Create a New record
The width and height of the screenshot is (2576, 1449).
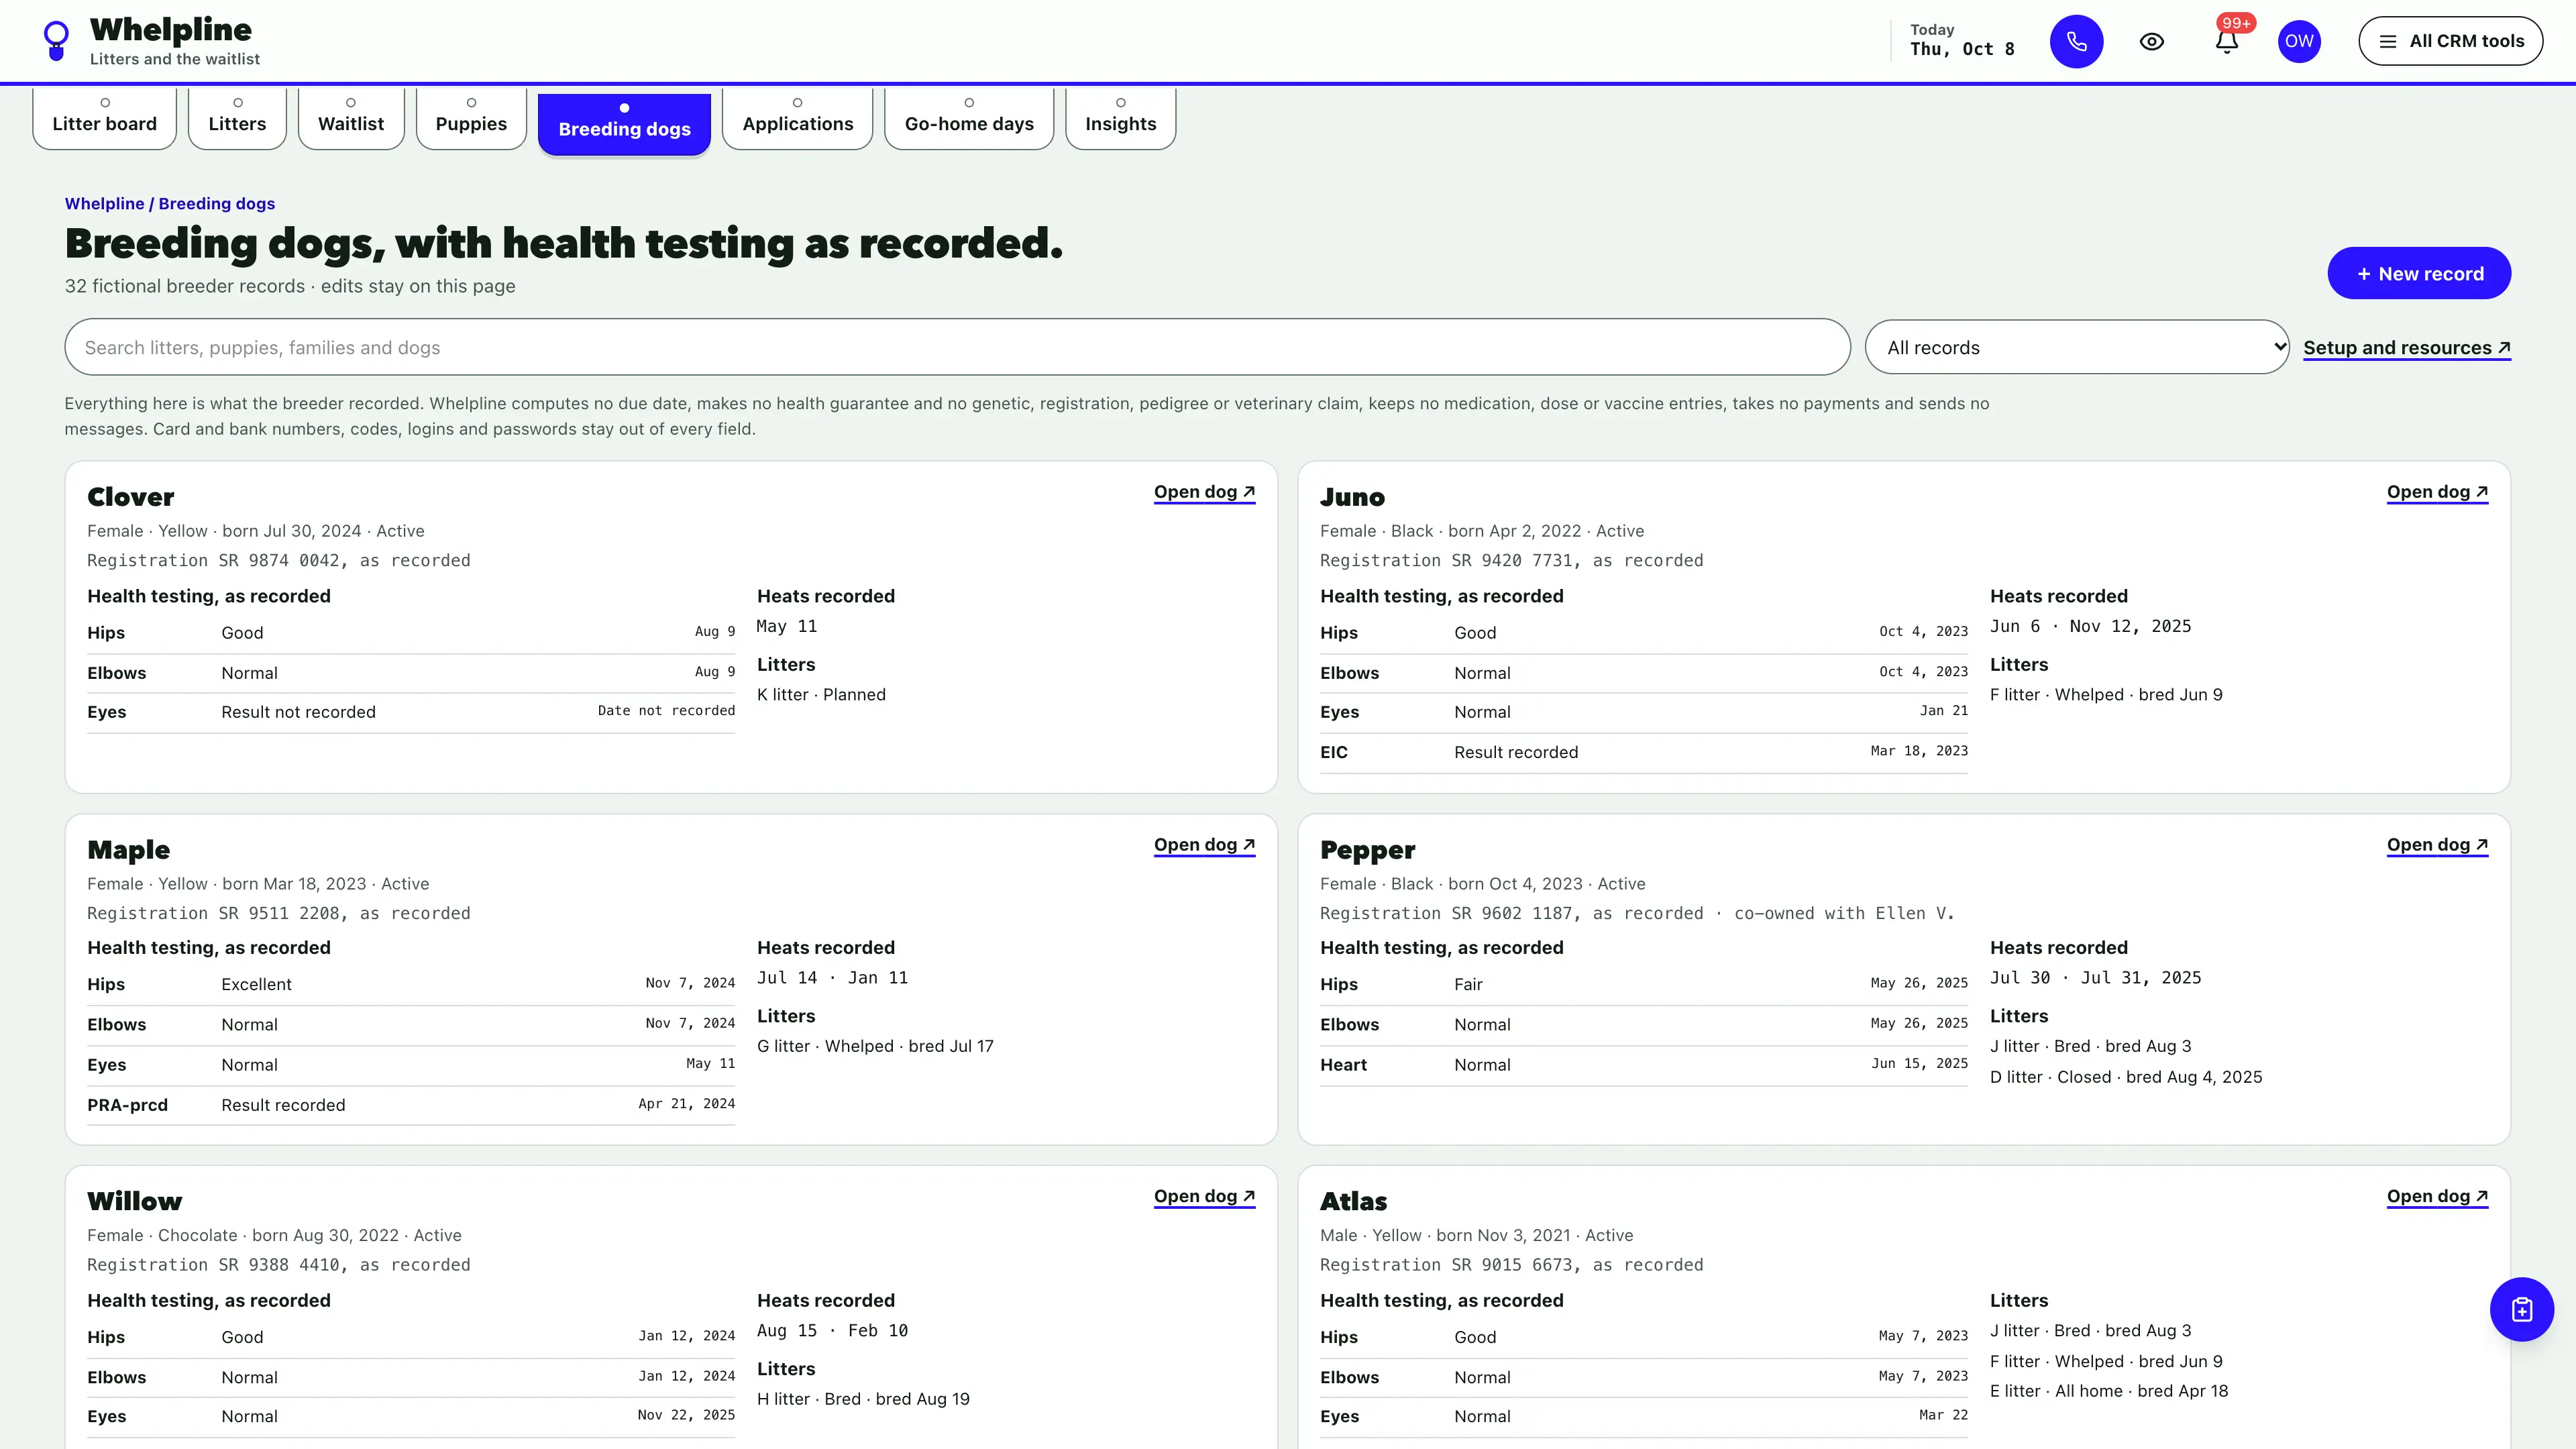tap(2418, 273)
